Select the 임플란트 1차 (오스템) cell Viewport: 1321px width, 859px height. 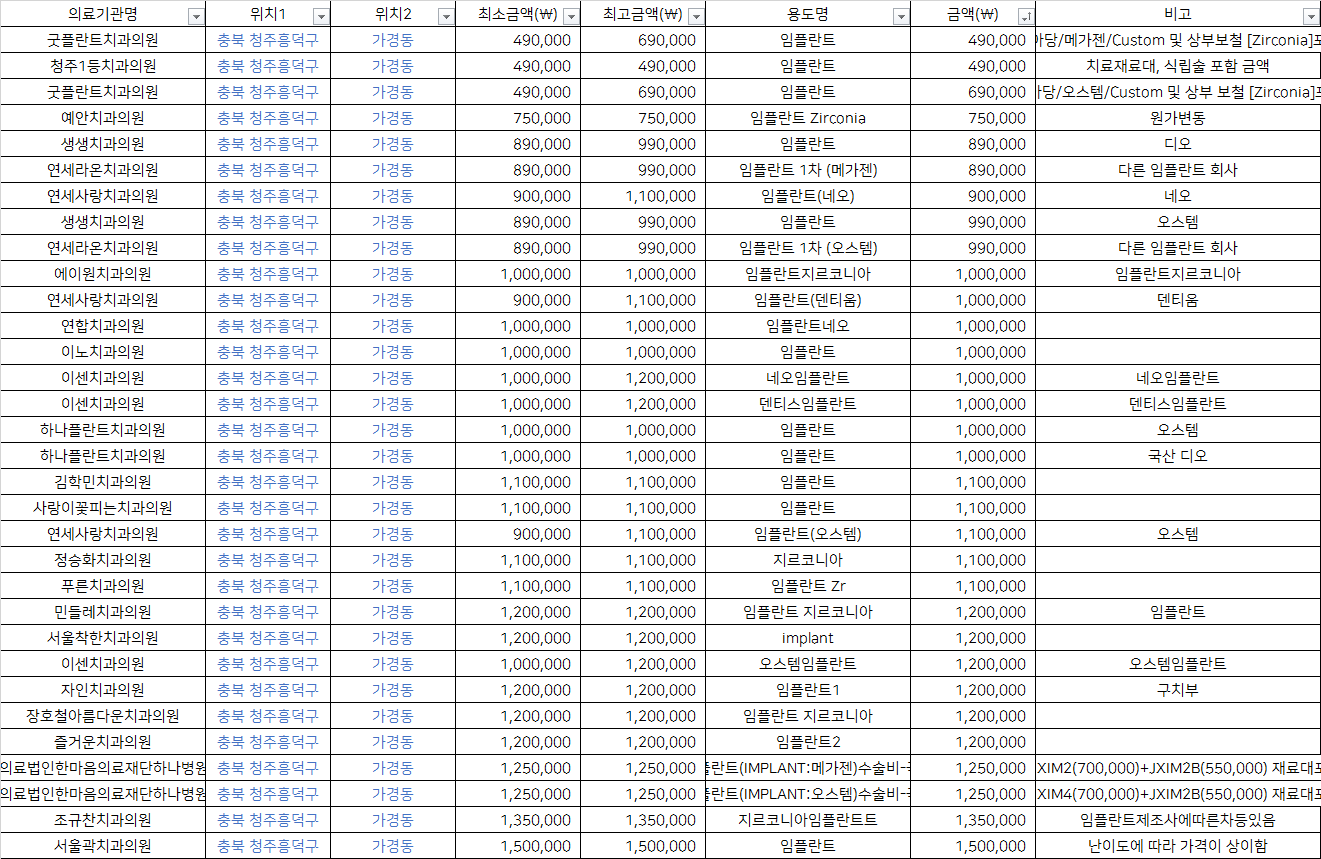point(808,248)
